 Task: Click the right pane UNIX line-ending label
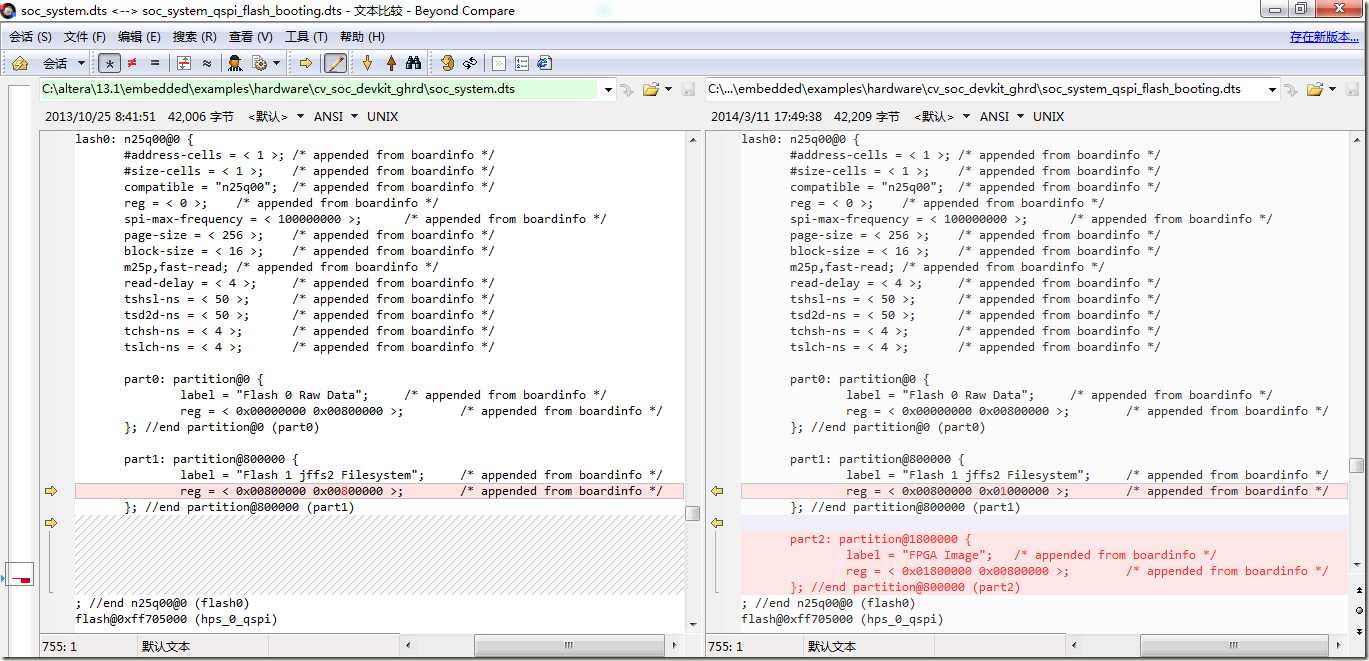1048,116
